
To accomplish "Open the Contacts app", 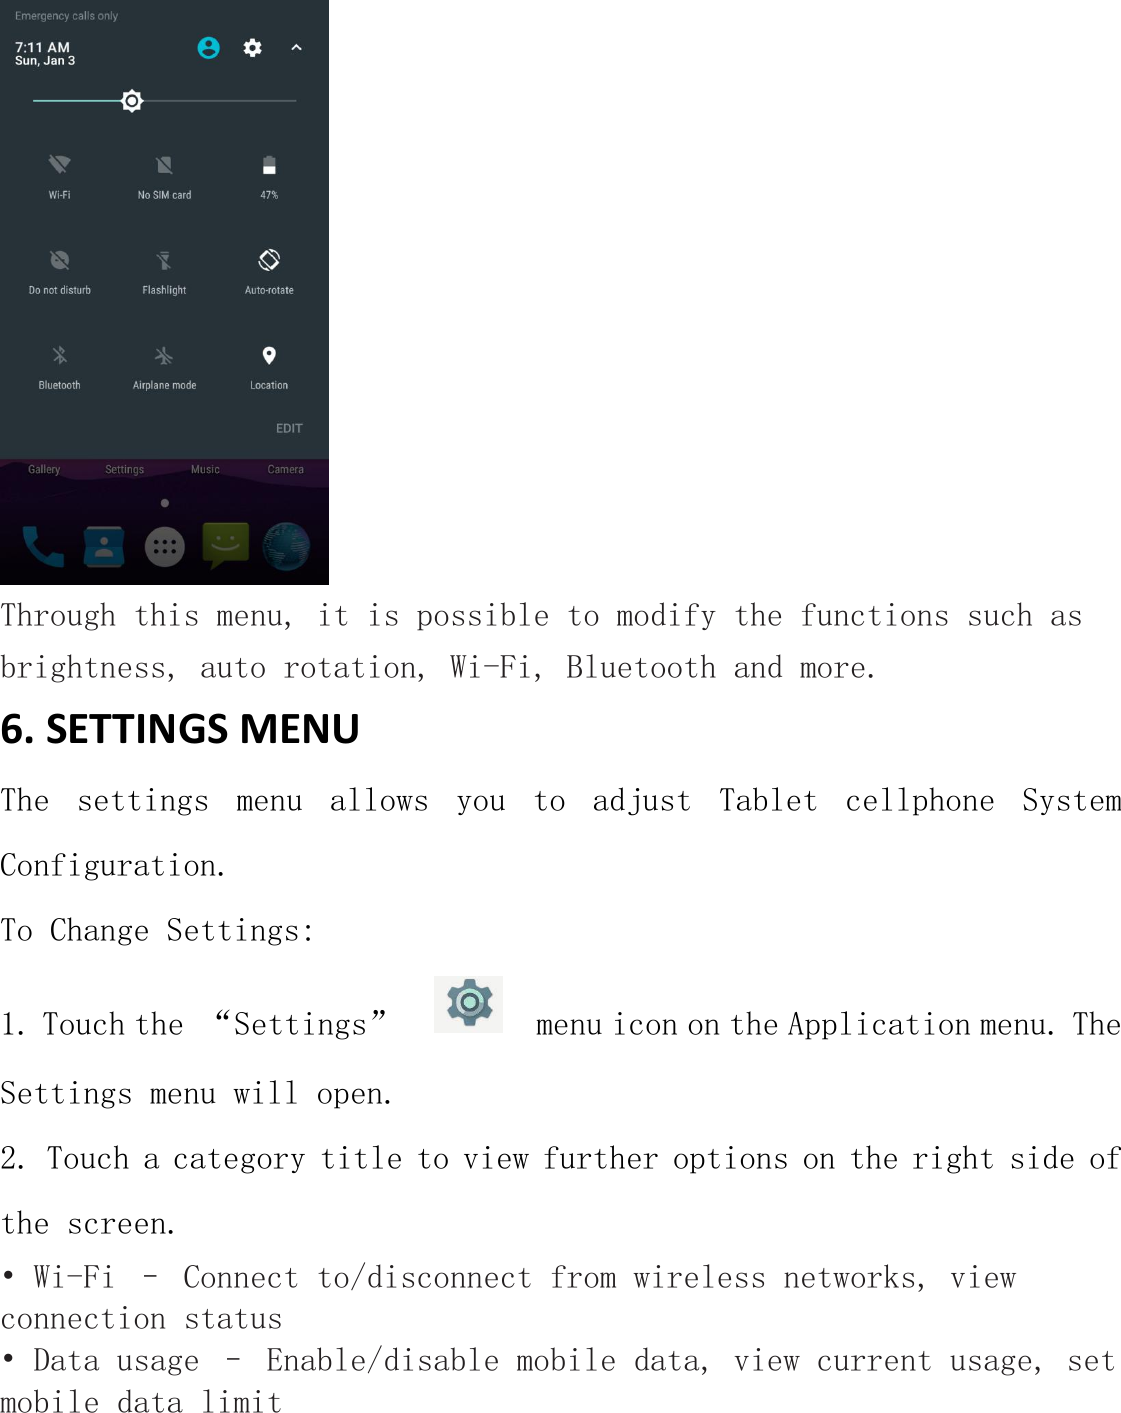I will coord(103,544).
